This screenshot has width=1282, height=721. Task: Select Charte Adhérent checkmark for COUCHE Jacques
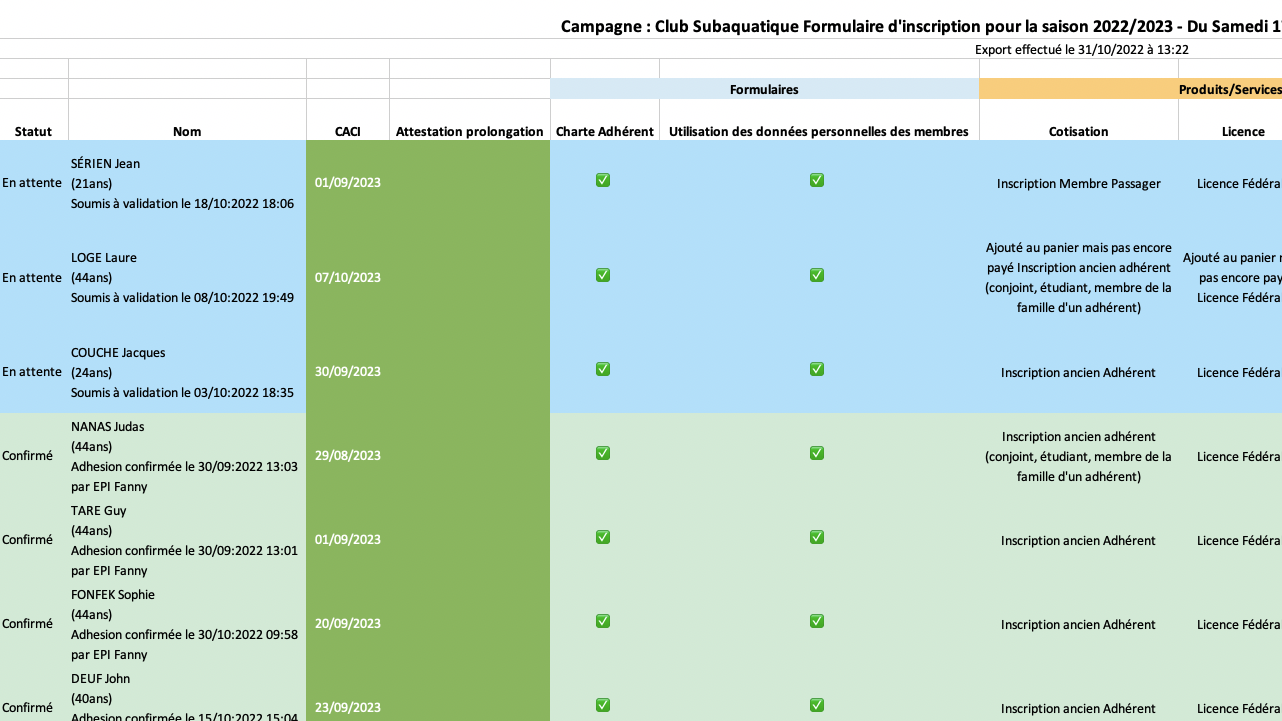click(x=603, y=369)
